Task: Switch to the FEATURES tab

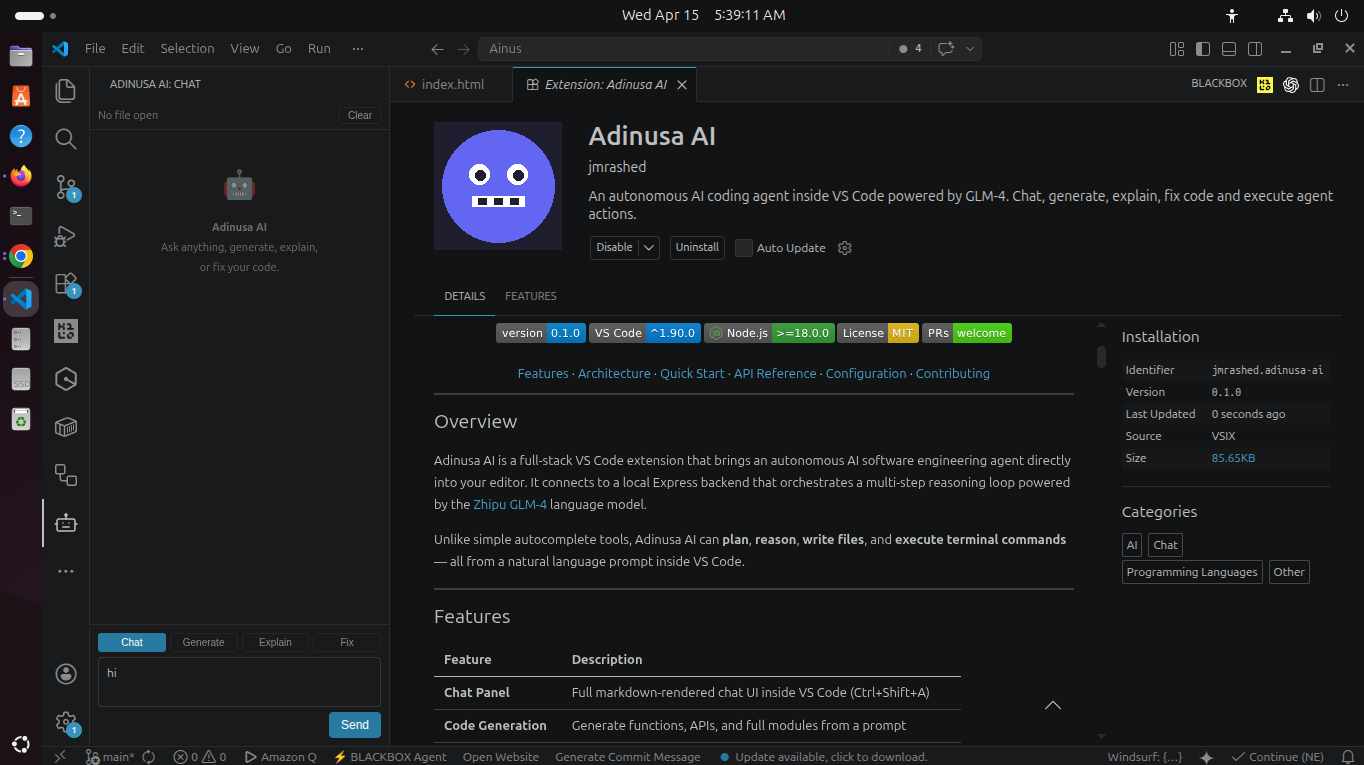Action: (x=531, y=296)
